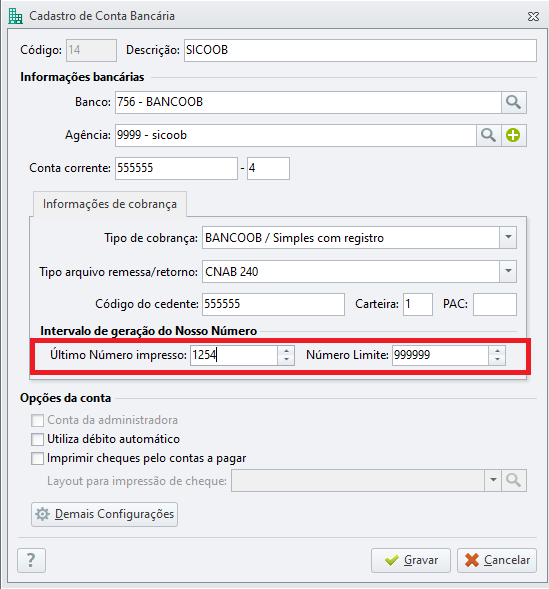Expand the Tipo de cobrança dropdown
The height and width of the screenshot is (589, 549).
[508, 237]
